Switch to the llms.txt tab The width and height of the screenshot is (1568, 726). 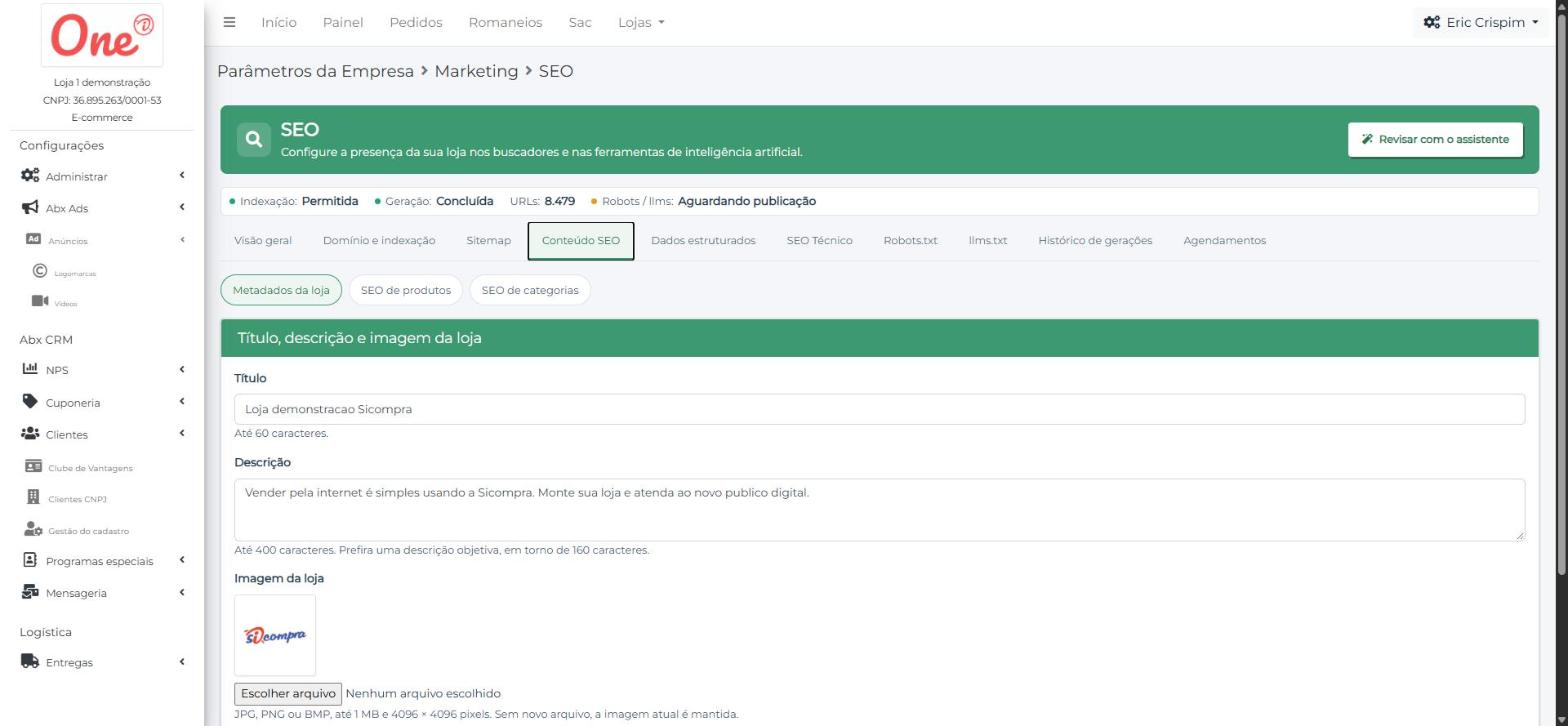[988, 240]
